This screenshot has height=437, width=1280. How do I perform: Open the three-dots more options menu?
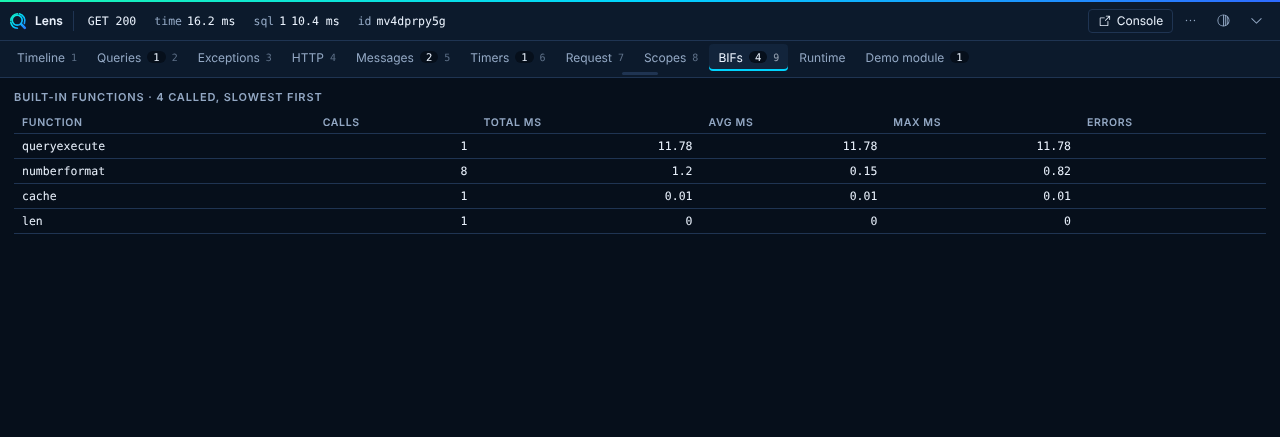pos(1190,21)
